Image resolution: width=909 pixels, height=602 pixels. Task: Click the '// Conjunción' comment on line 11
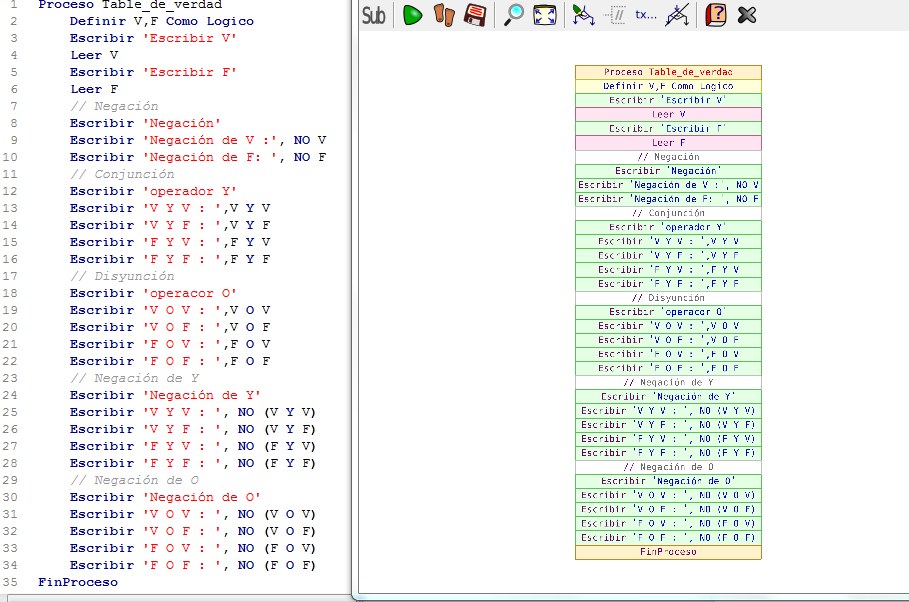pyautogui.click(x=122, y=175)
